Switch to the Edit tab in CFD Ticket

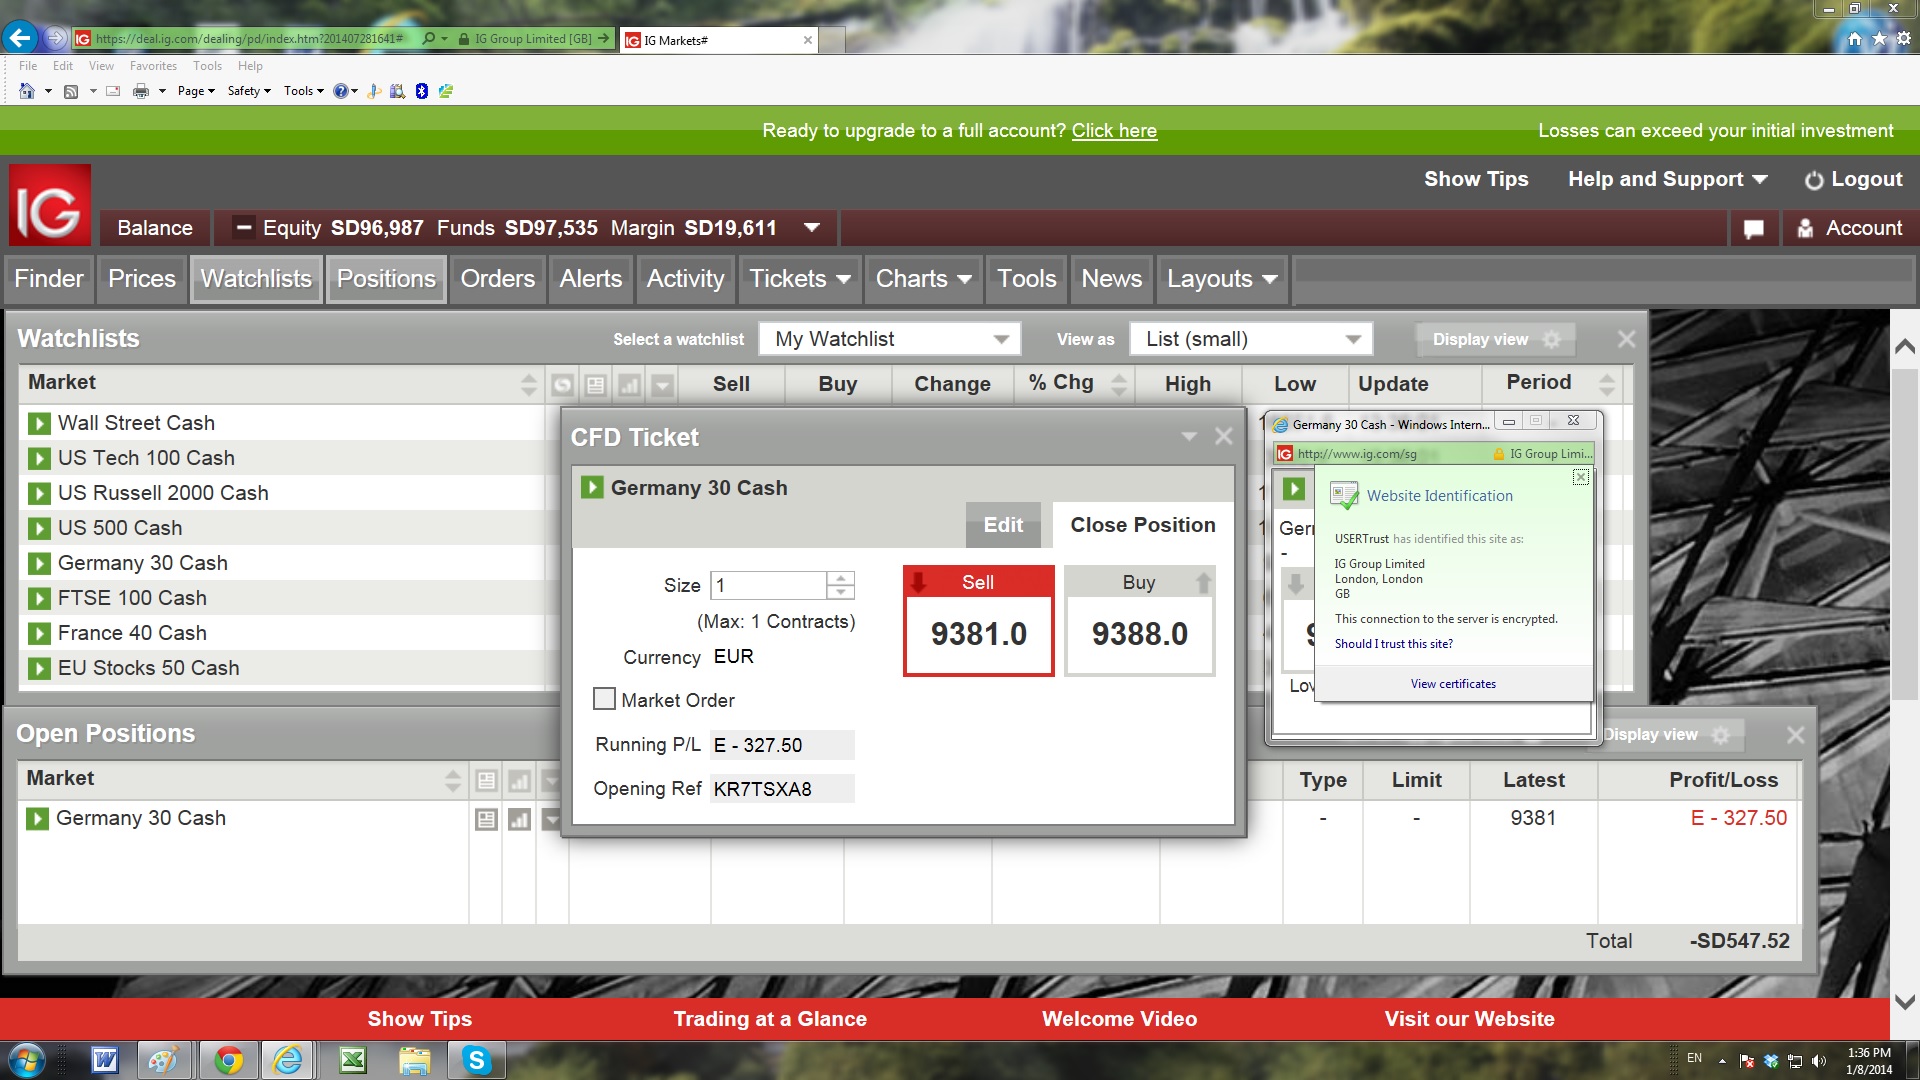pos(1003,525)
